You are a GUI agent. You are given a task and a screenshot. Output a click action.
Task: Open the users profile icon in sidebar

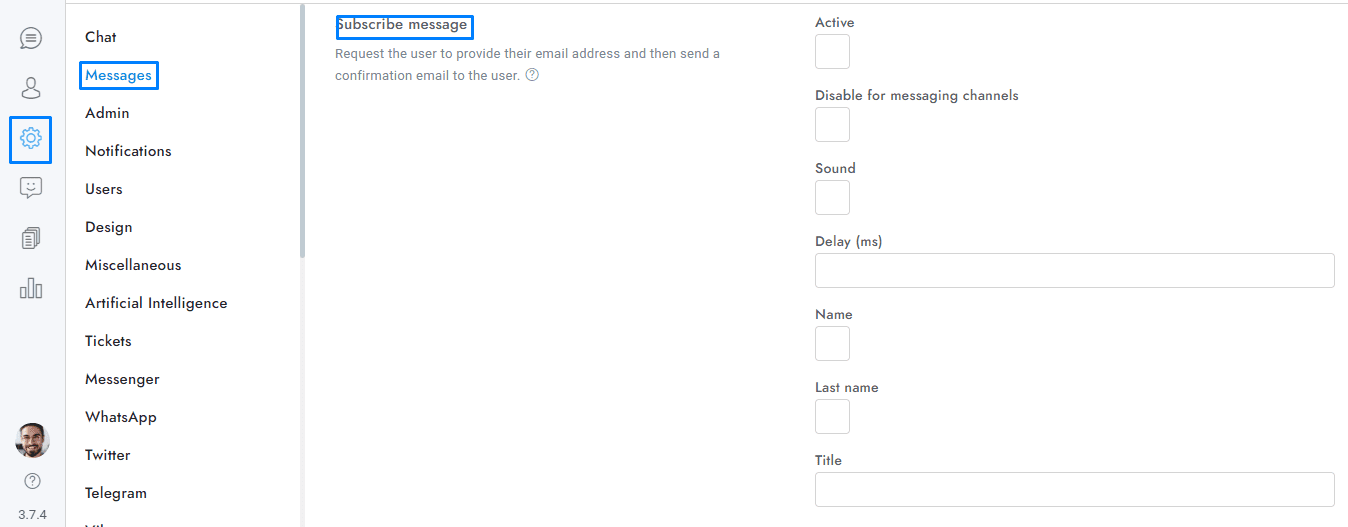click(31, 88)
